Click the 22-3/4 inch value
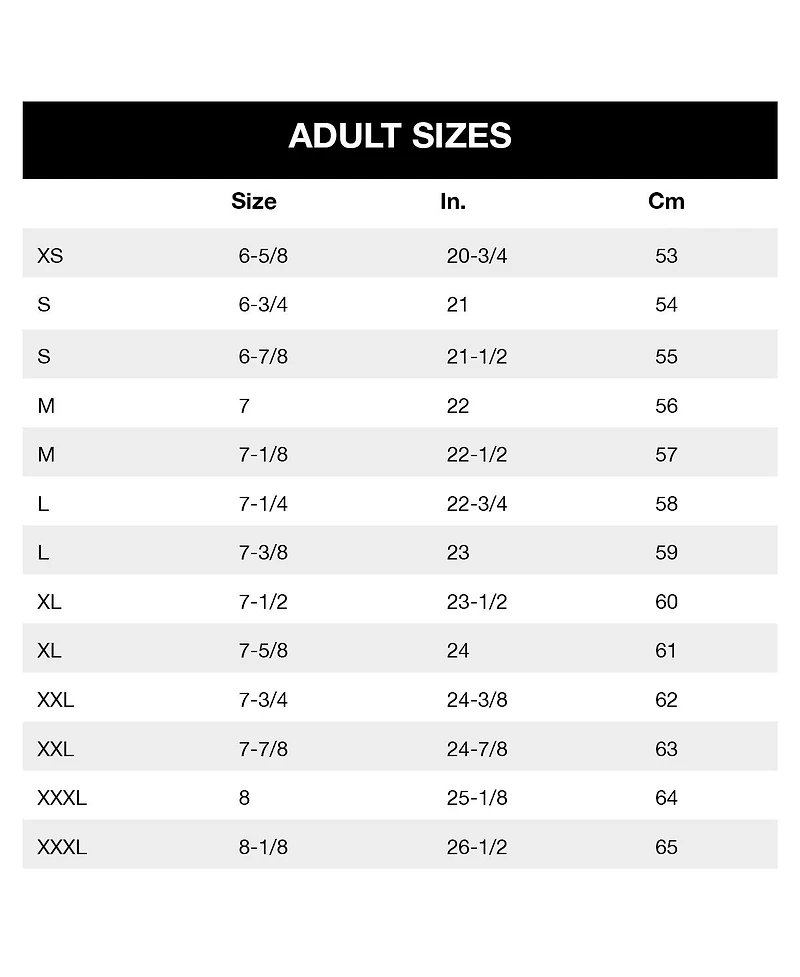Viewport: 800px width, 977px height. coord(477,504)
